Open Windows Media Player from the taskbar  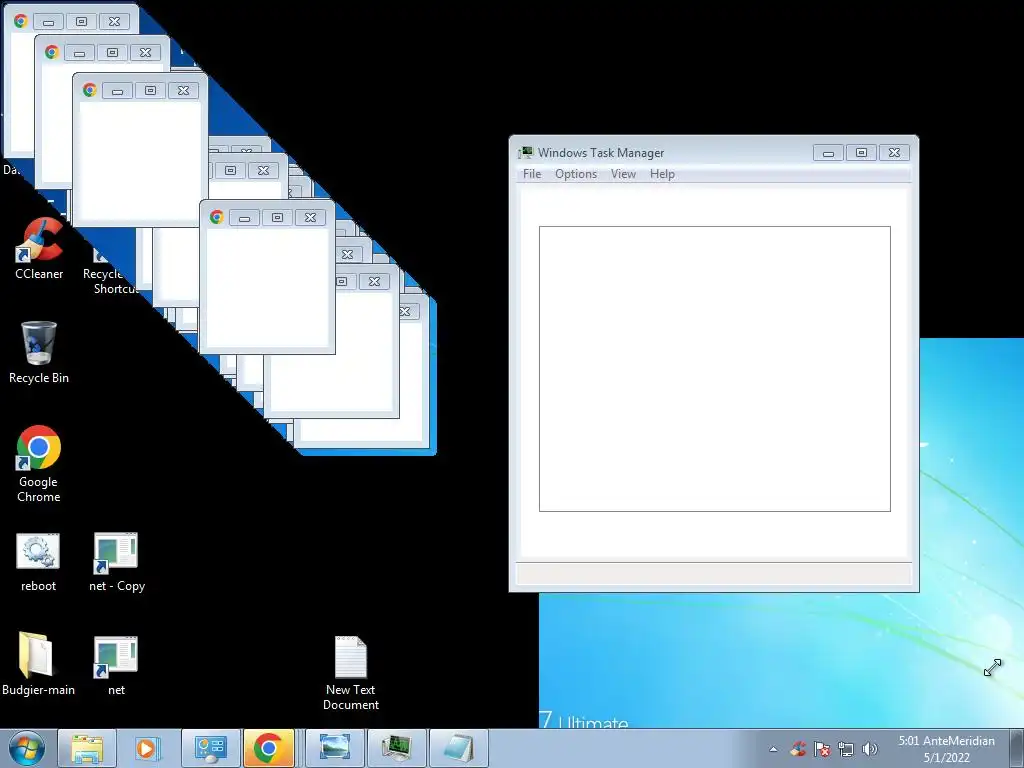(x=148, y=748)
